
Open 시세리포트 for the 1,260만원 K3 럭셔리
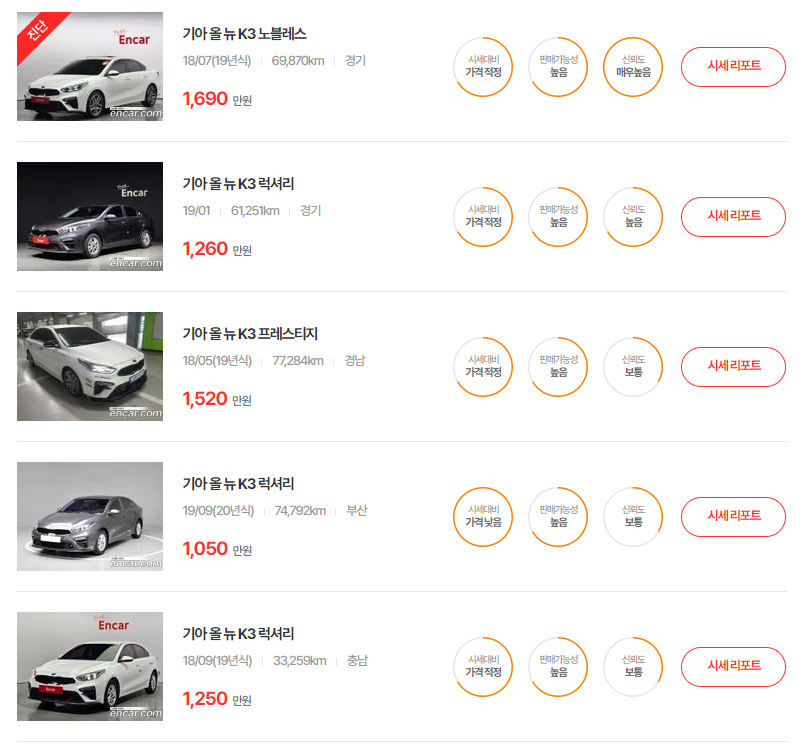[733, 217]
